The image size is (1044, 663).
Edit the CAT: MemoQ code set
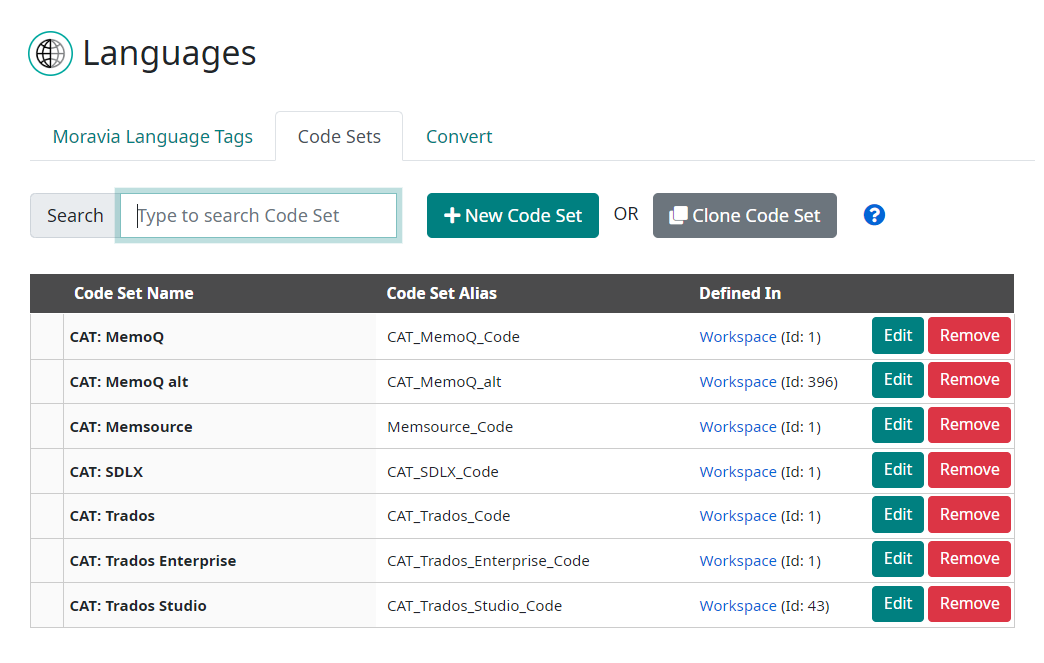pyautogui.click(x=898, y=335)
